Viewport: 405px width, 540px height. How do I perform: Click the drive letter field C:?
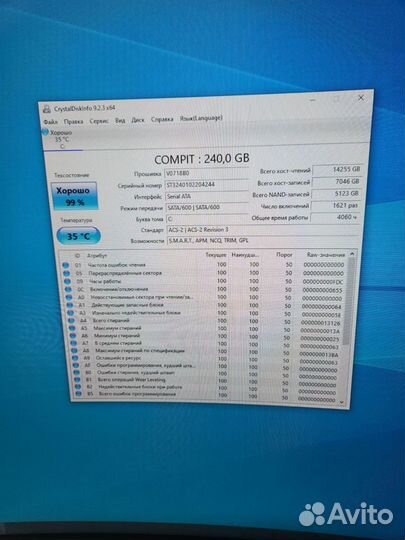tap(207, 219)
